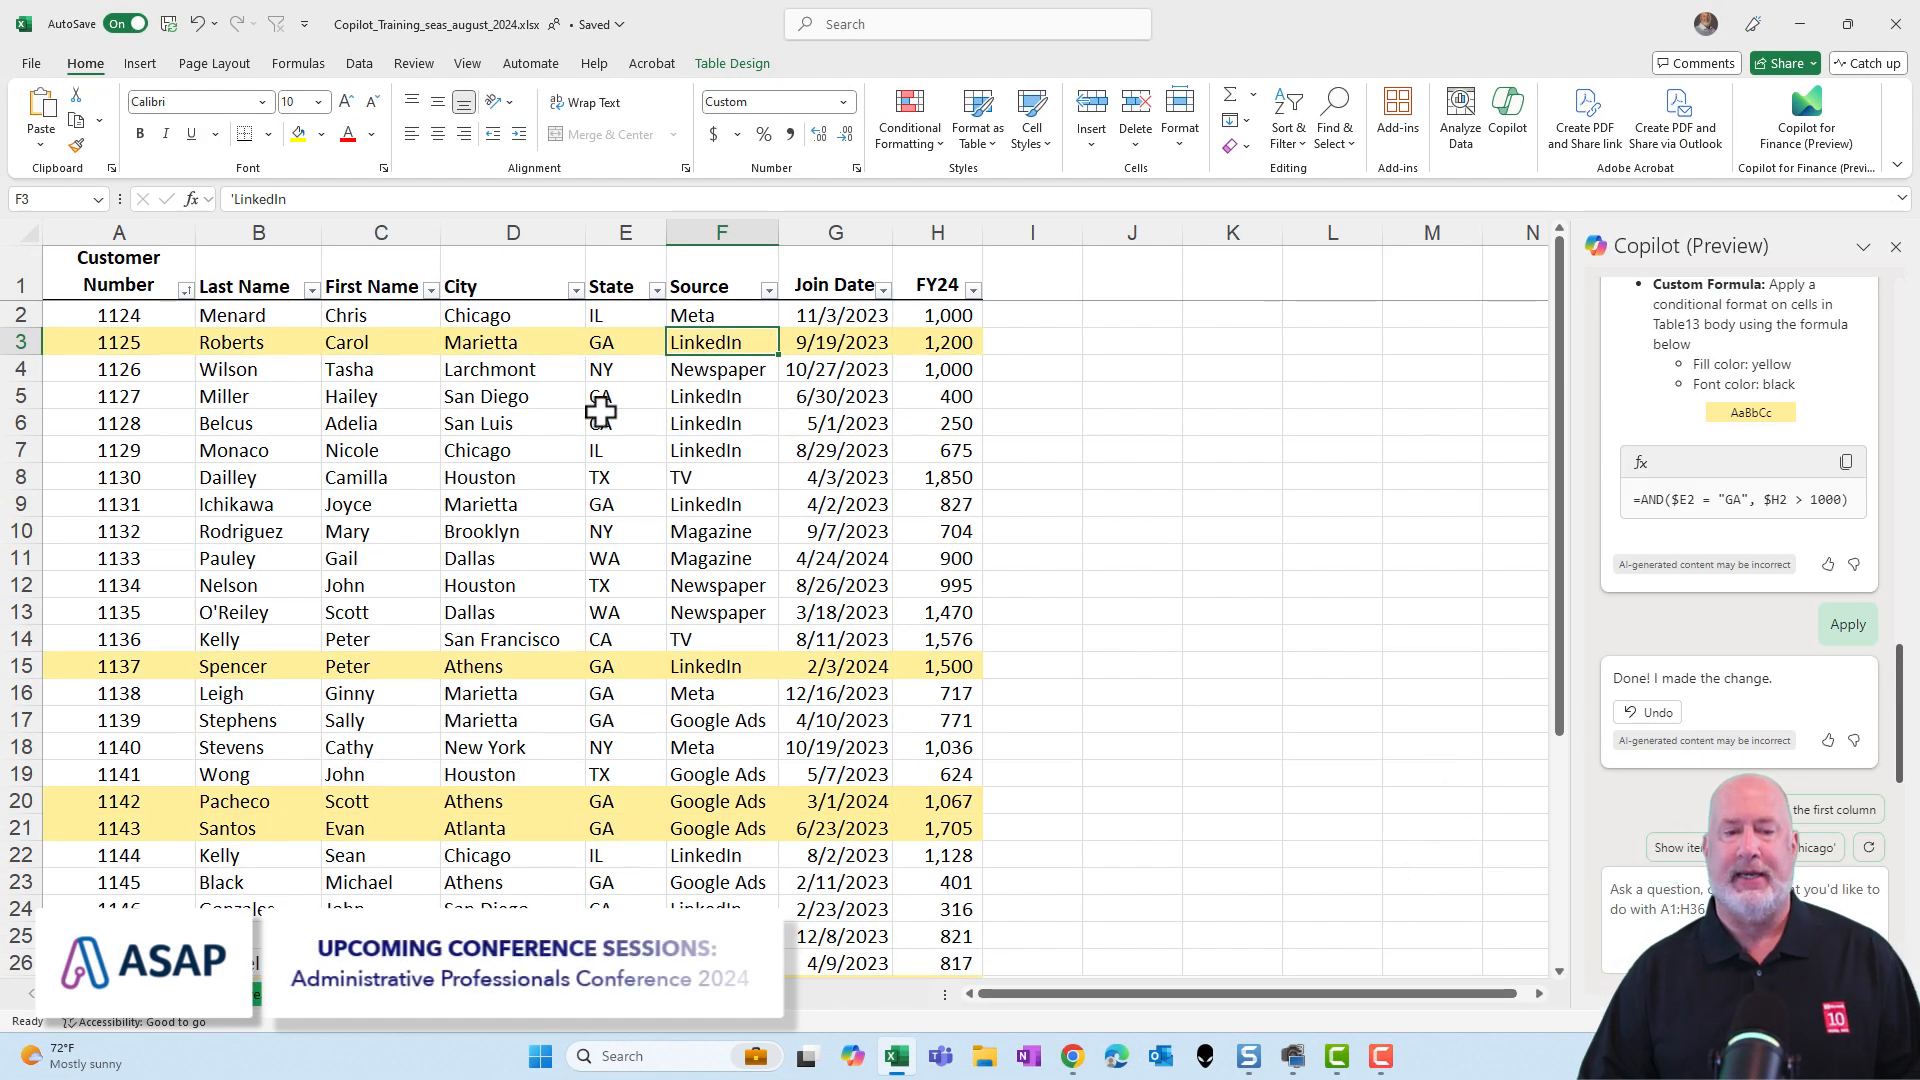Open the Font Color swatch picker
Screen dimensions: 1920x1080
pos(371,133)
